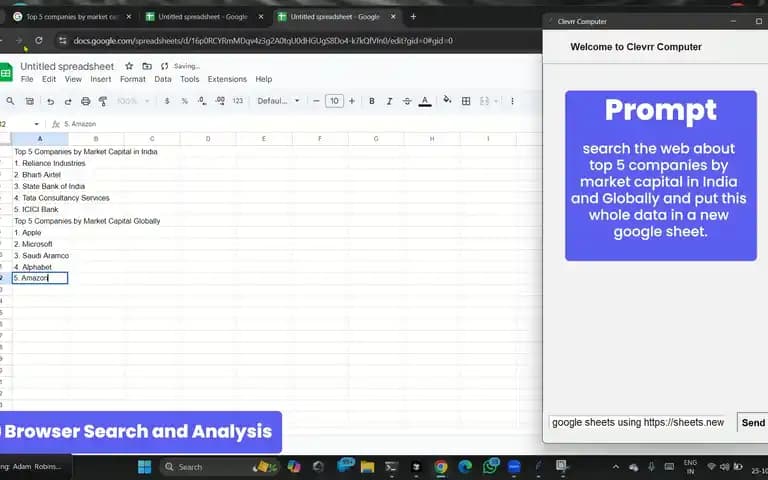This screenshot has height=480, width=768.
Task: Open the Extensions menu
Action: (227, 79)
